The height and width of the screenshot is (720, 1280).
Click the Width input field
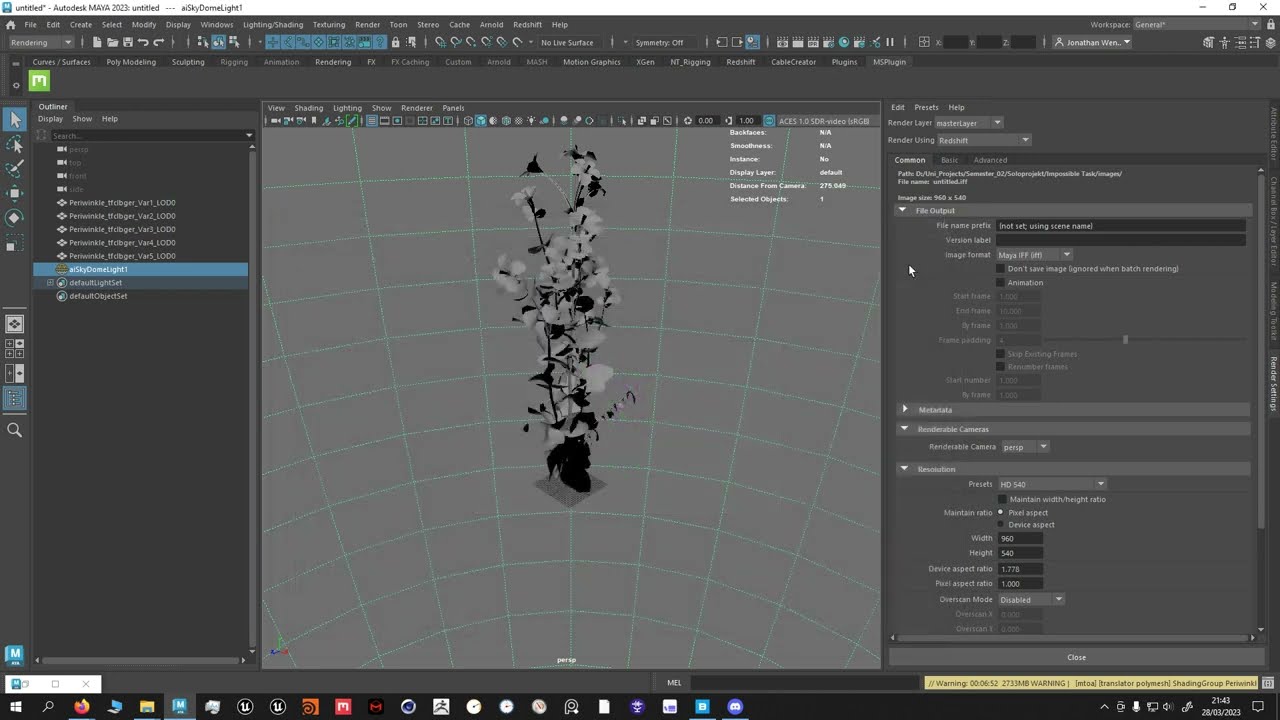1020,538
